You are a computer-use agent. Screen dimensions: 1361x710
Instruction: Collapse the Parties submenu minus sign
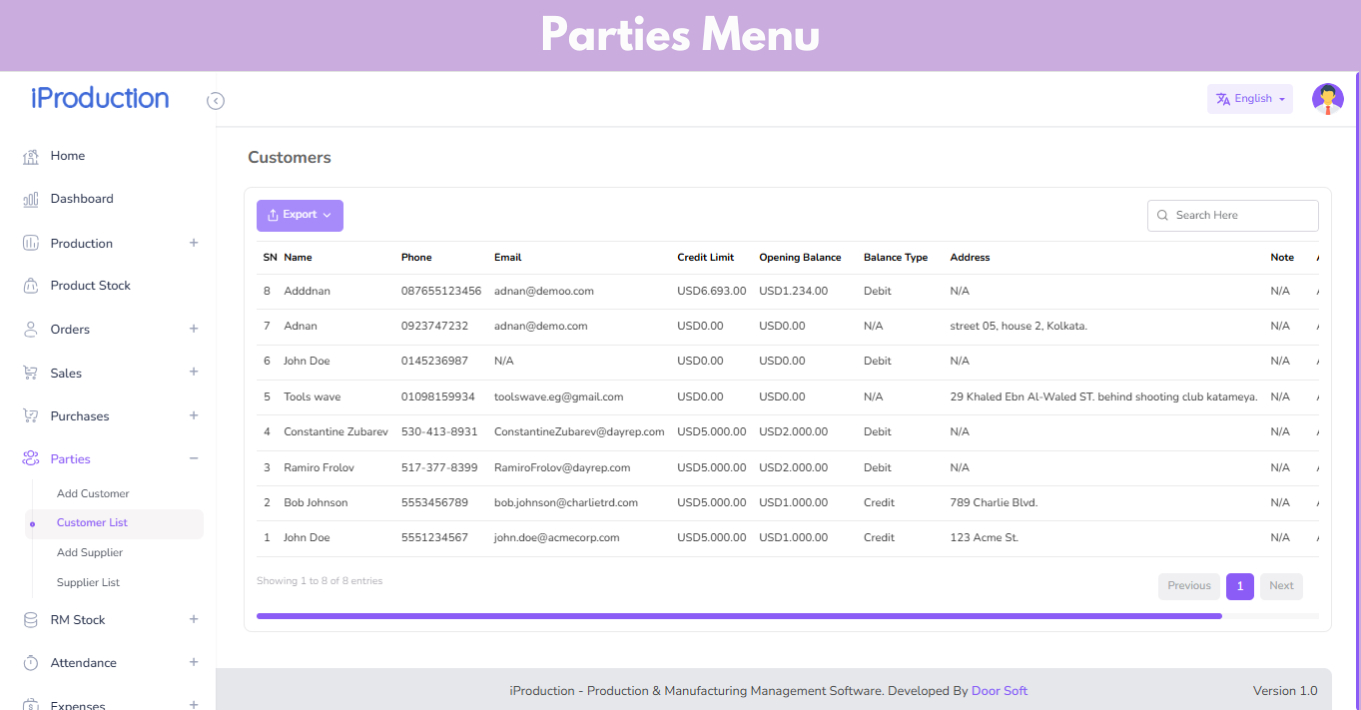coord(194,459)
